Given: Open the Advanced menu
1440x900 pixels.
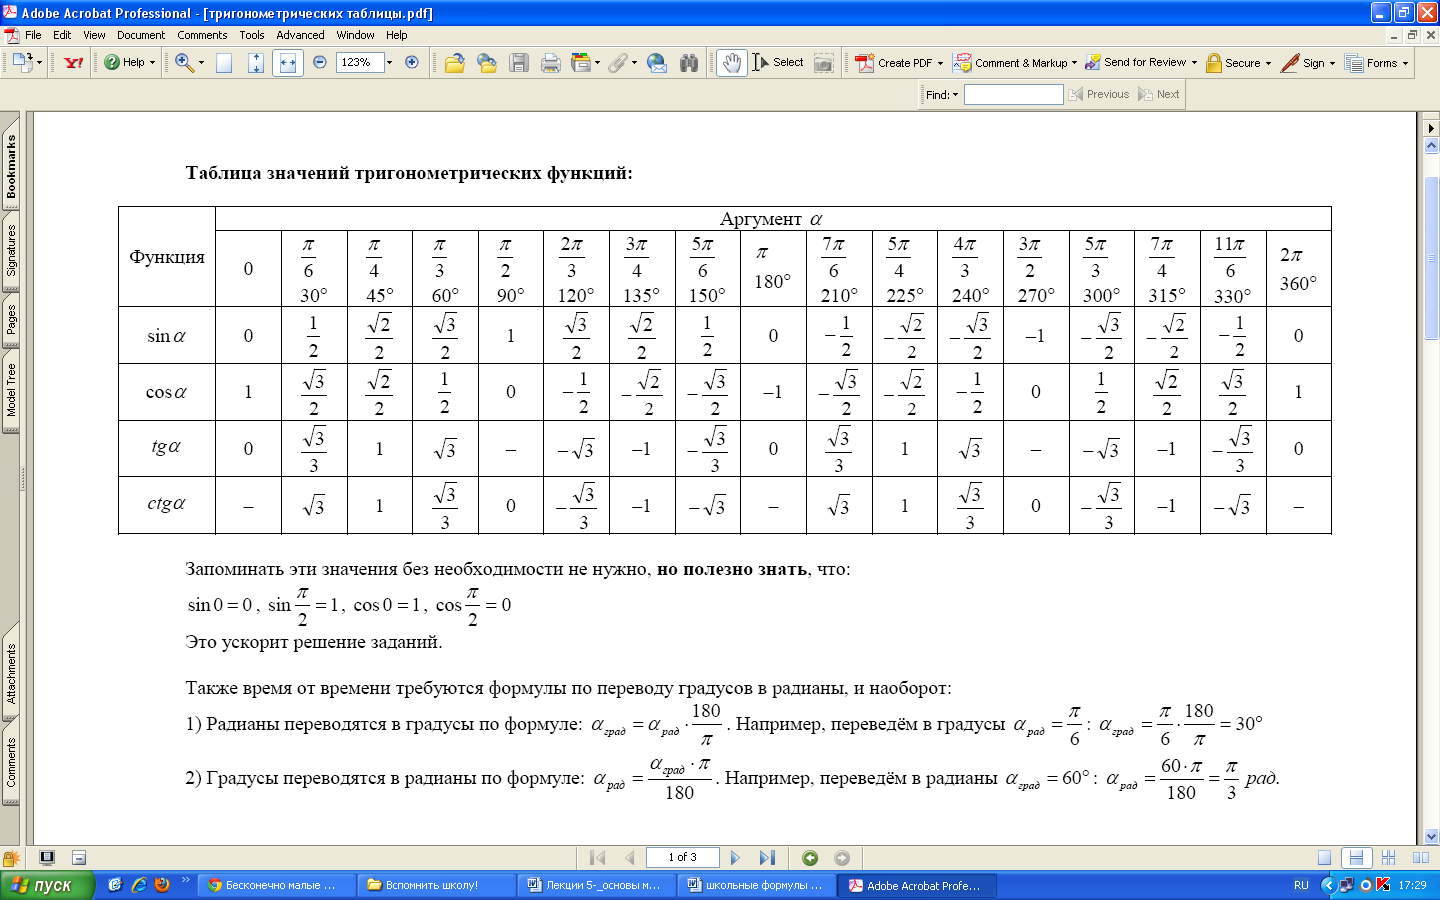Looking at the screenshot, I should (300, 35).
